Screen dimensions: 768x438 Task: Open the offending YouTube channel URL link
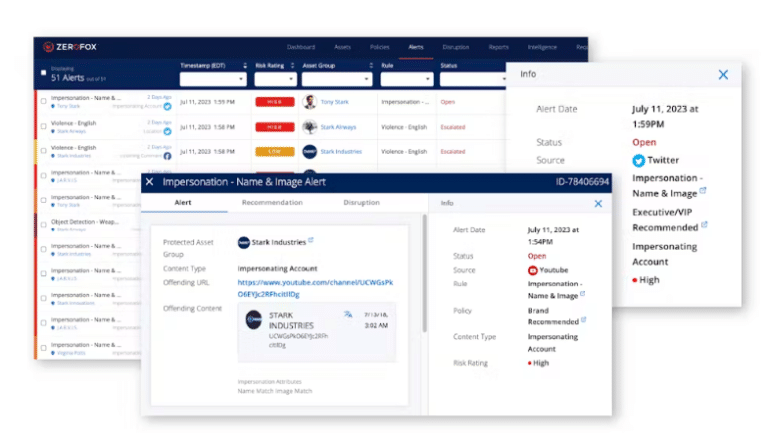[x=315, y=288]
